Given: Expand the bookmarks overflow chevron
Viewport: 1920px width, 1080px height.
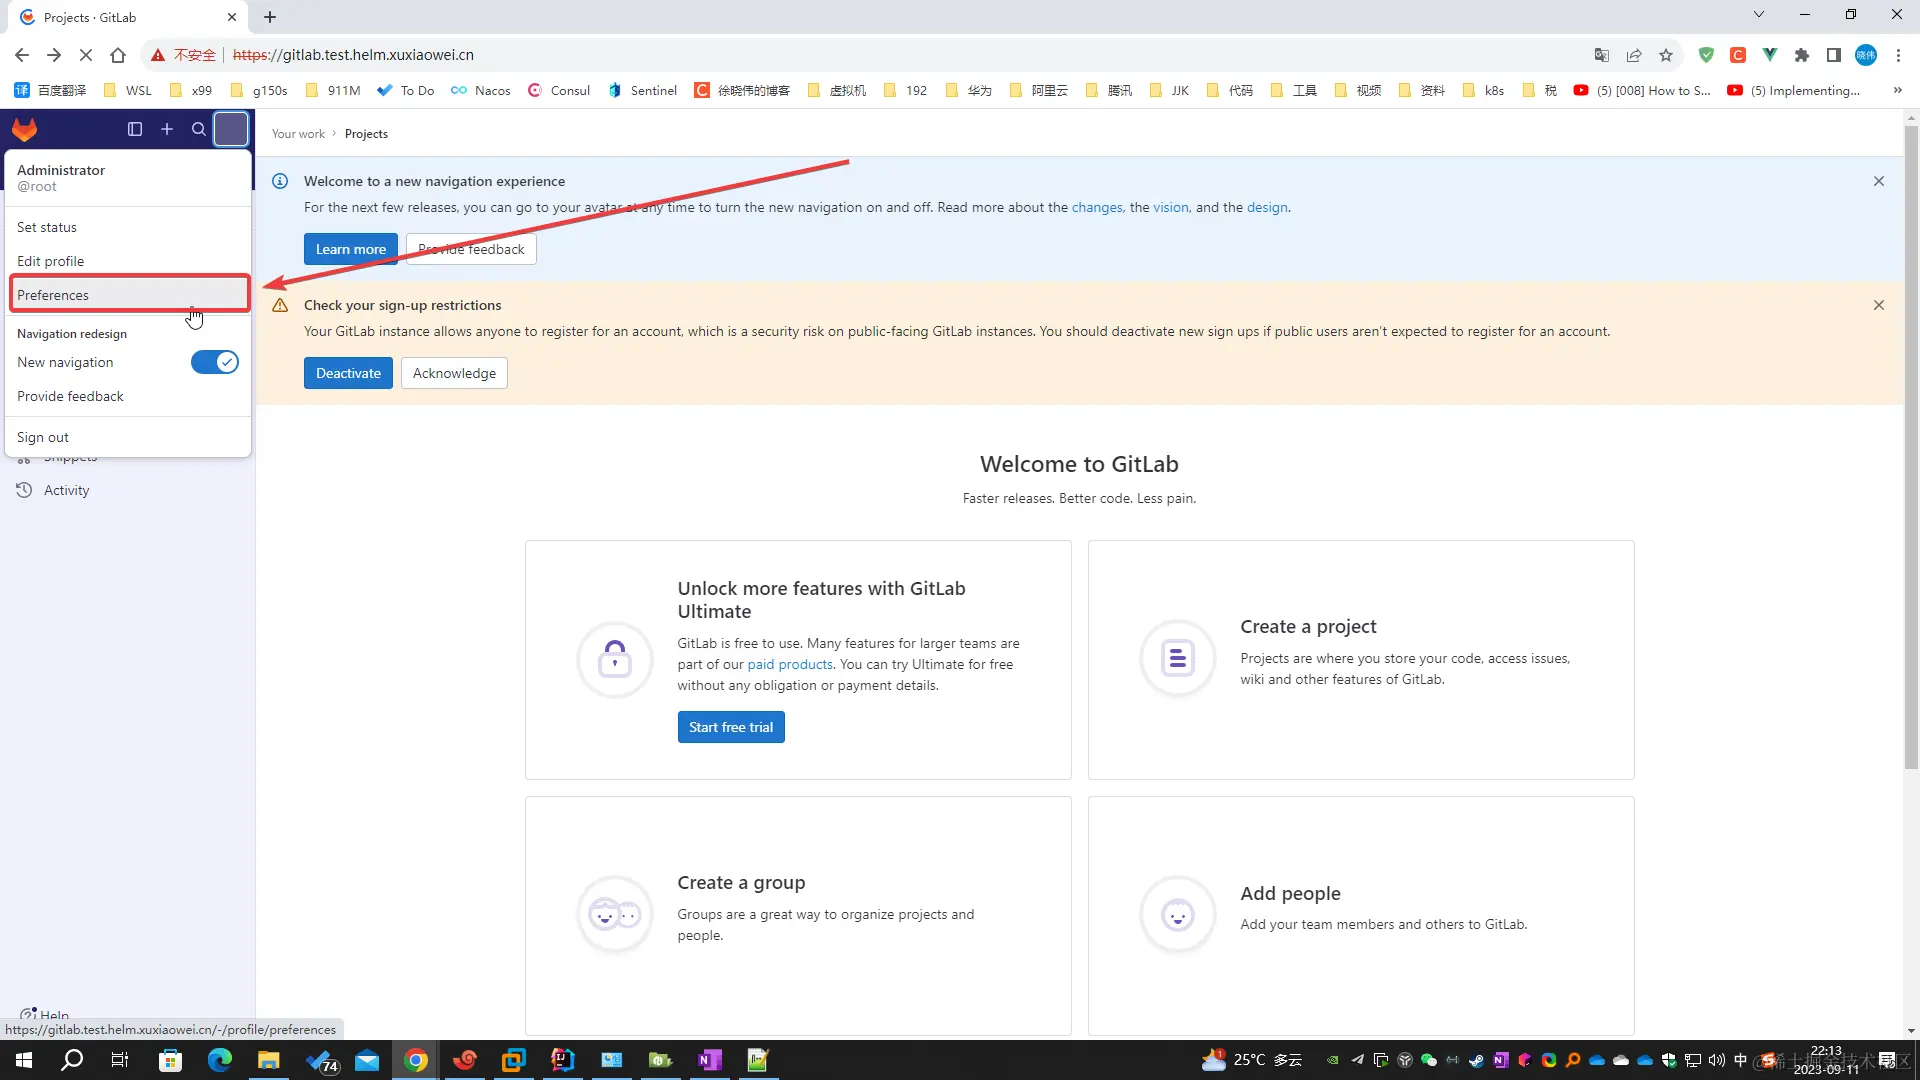Looking at the screenshot, I should click(x=1897, y=90).
